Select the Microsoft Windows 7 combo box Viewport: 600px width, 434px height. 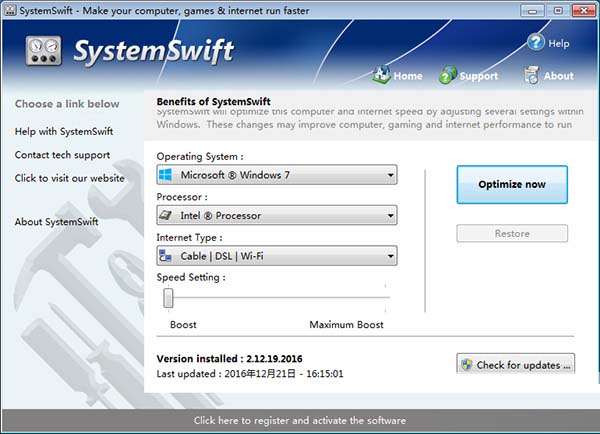pyautogui.click(x=277, y=175)
